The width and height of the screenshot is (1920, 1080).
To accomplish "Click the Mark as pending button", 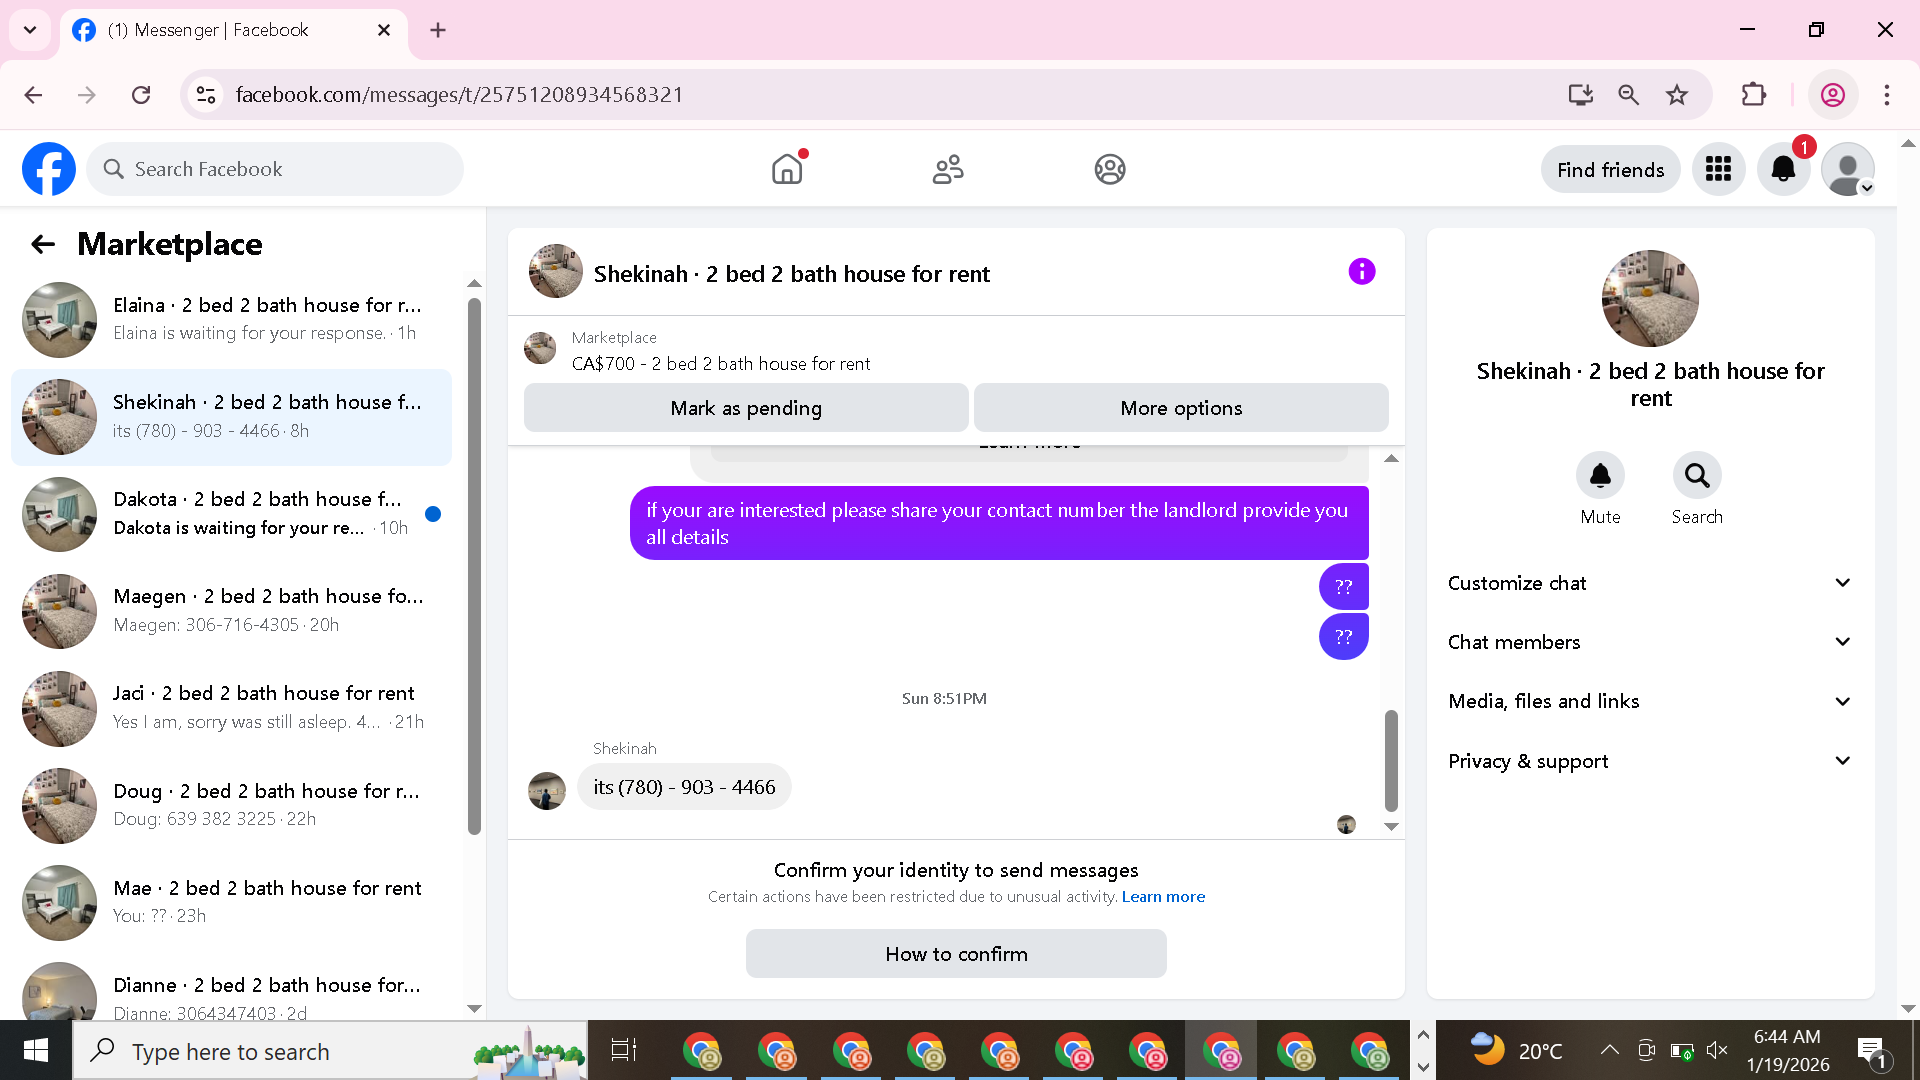I will 746,408.
